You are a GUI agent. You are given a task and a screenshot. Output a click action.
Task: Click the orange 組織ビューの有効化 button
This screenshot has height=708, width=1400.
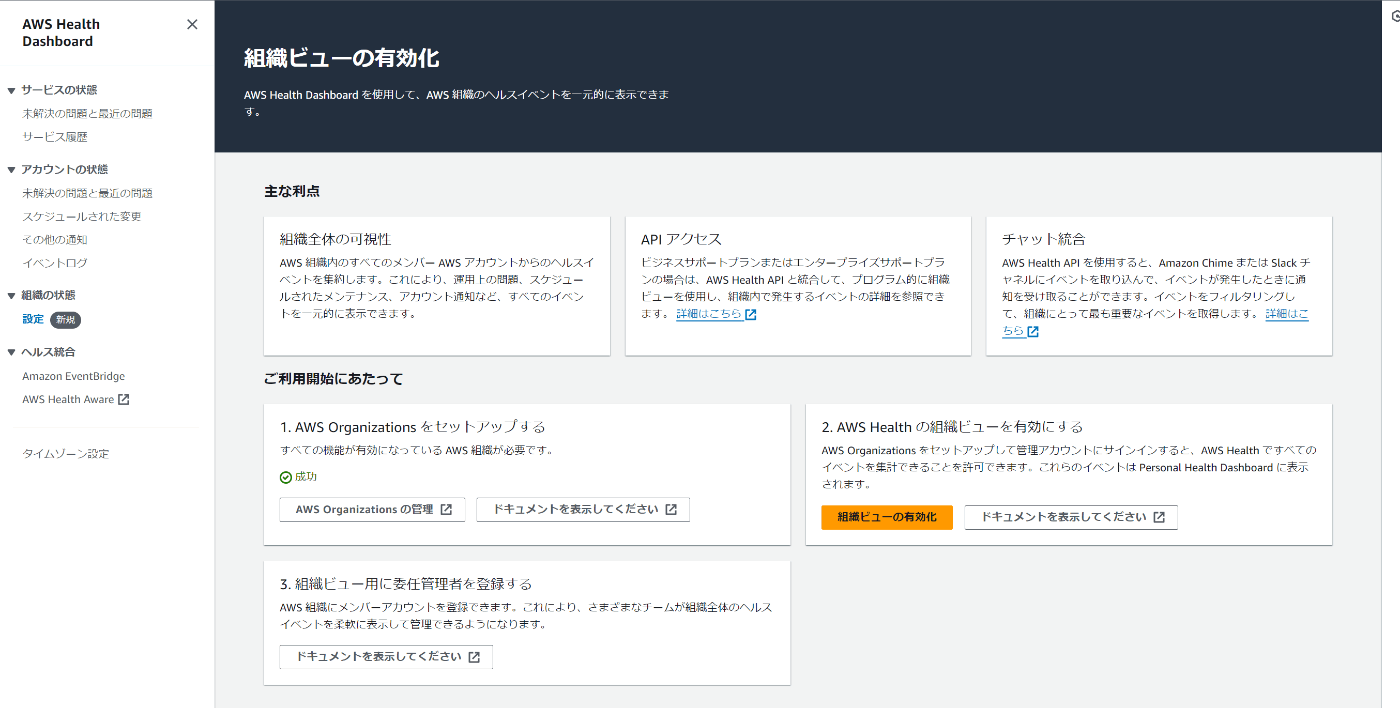point(887,517)
